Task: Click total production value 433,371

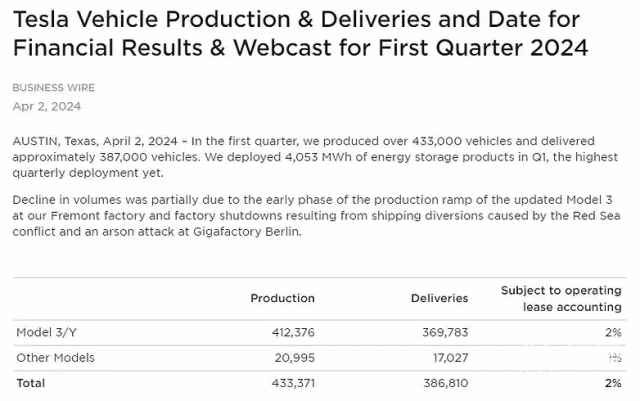Action: 290,382
